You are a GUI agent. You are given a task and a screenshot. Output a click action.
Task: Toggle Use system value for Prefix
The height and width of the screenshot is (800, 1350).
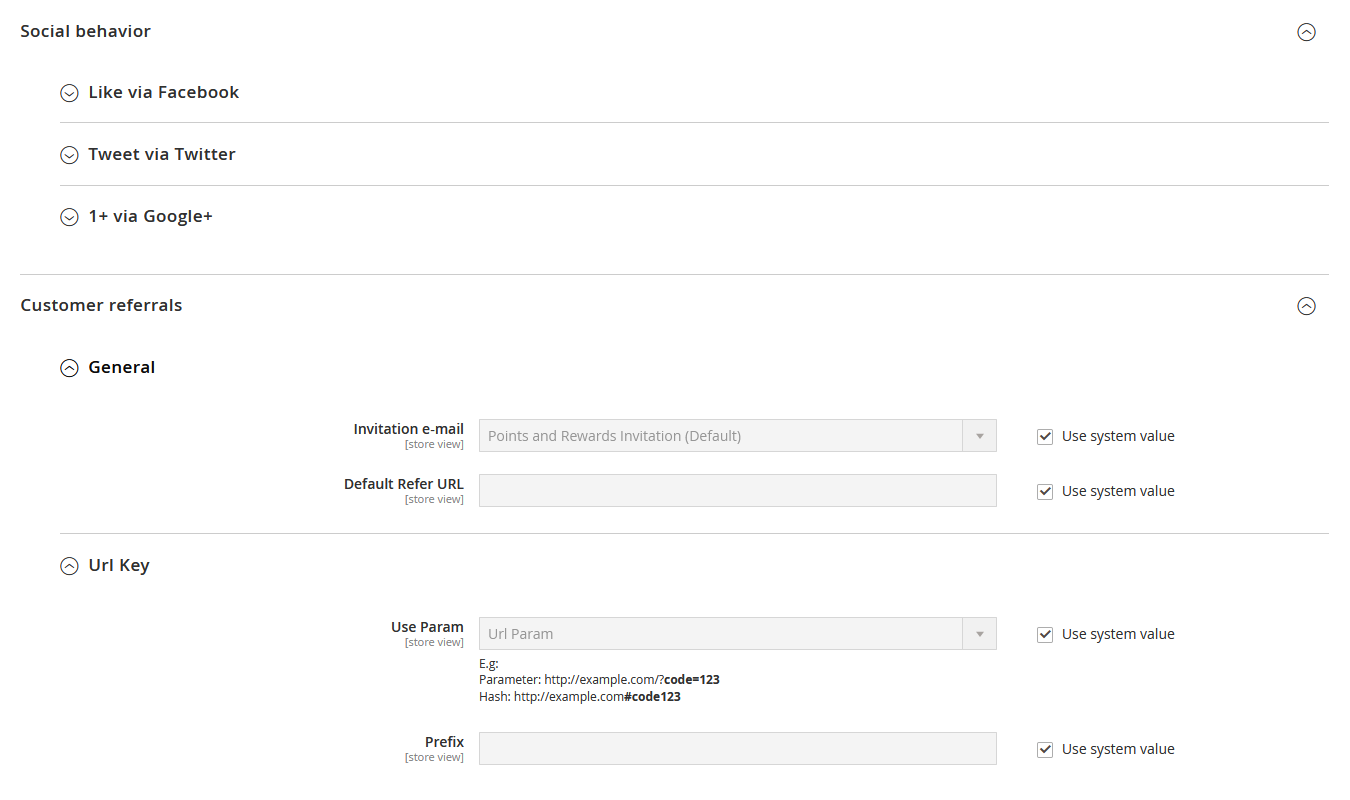[x=1045, y=750]
